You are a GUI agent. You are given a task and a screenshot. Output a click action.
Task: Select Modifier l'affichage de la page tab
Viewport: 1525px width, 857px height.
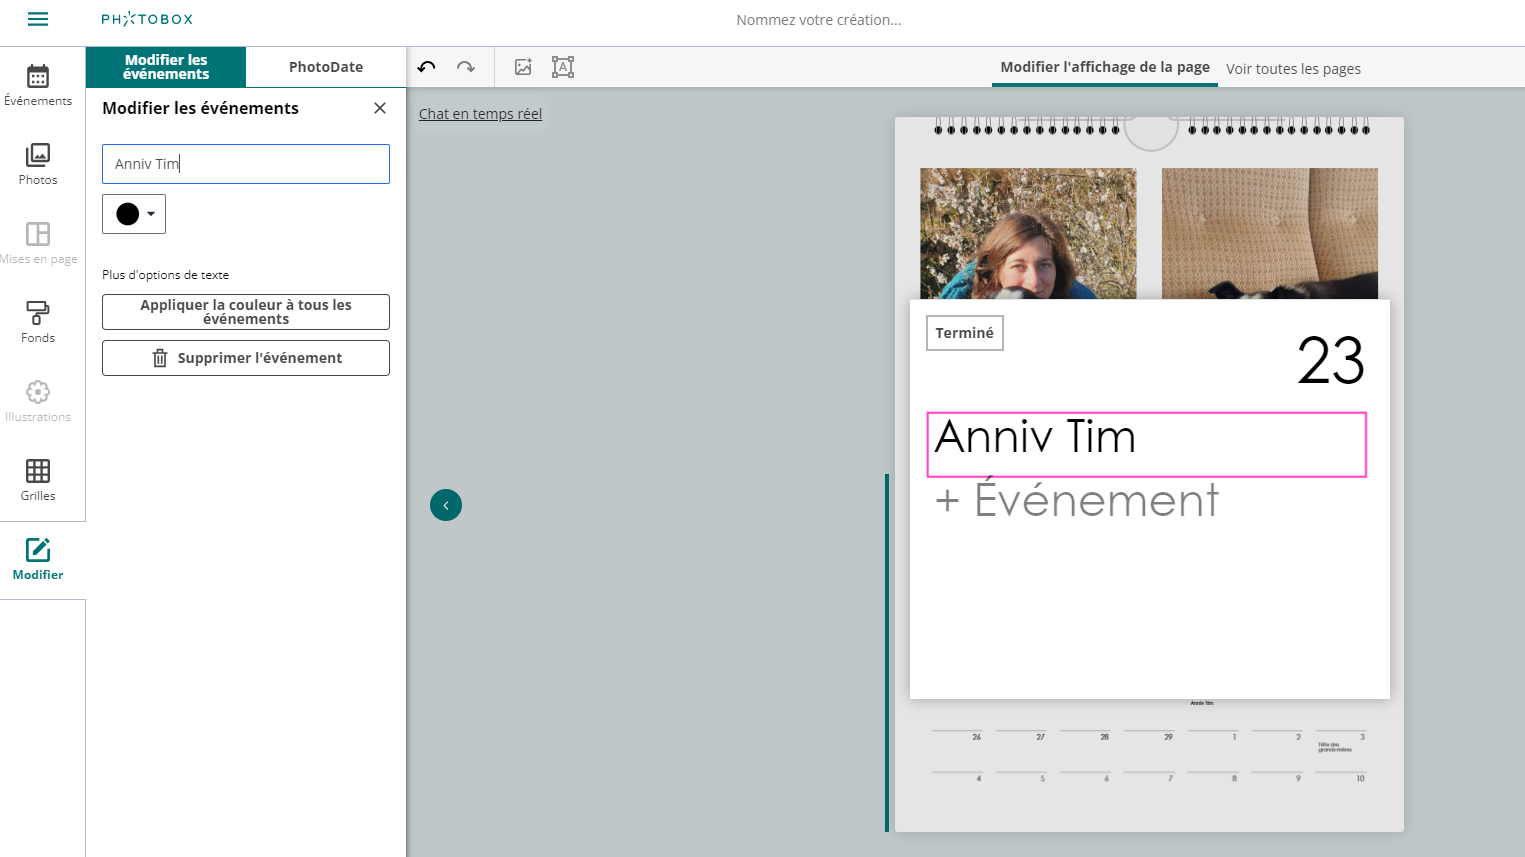(x=1105, y=67)
